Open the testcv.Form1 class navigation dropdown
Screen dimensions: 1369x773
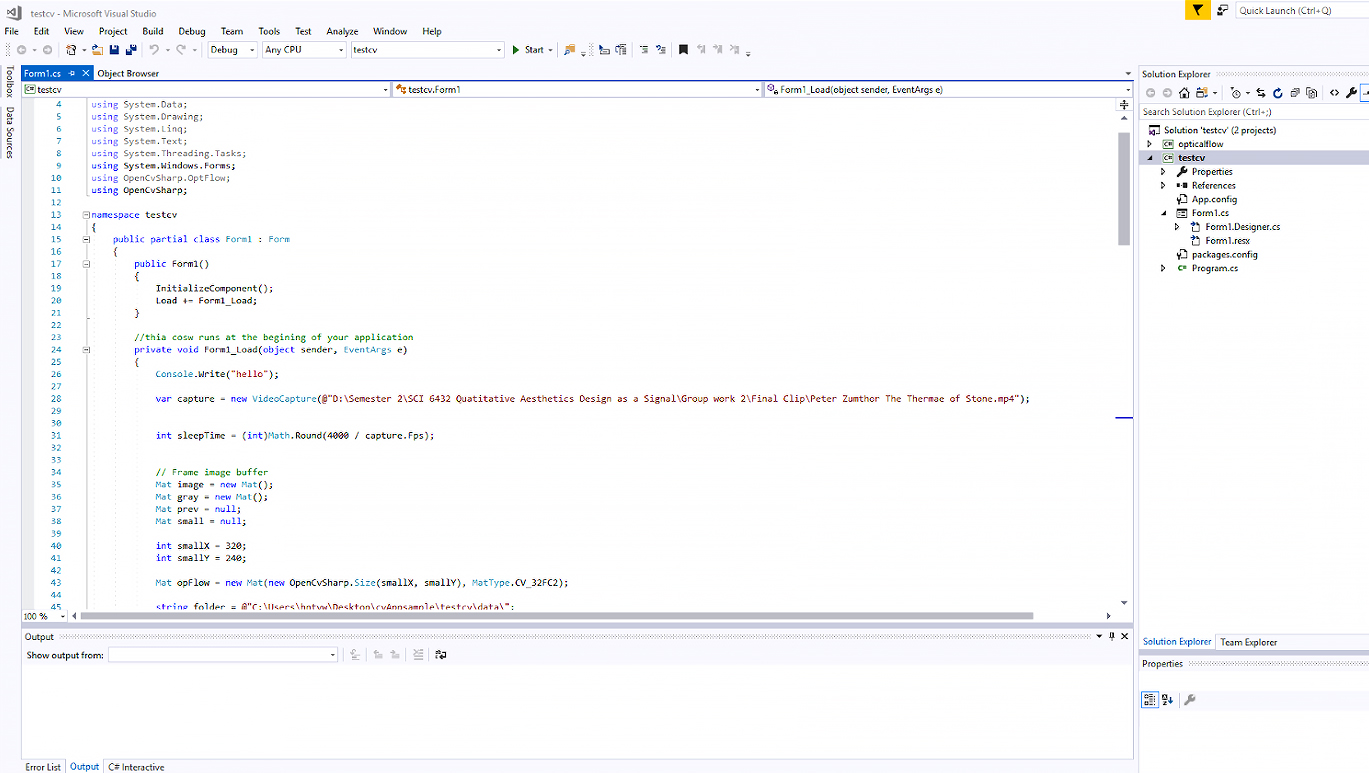tap(577, 90)
